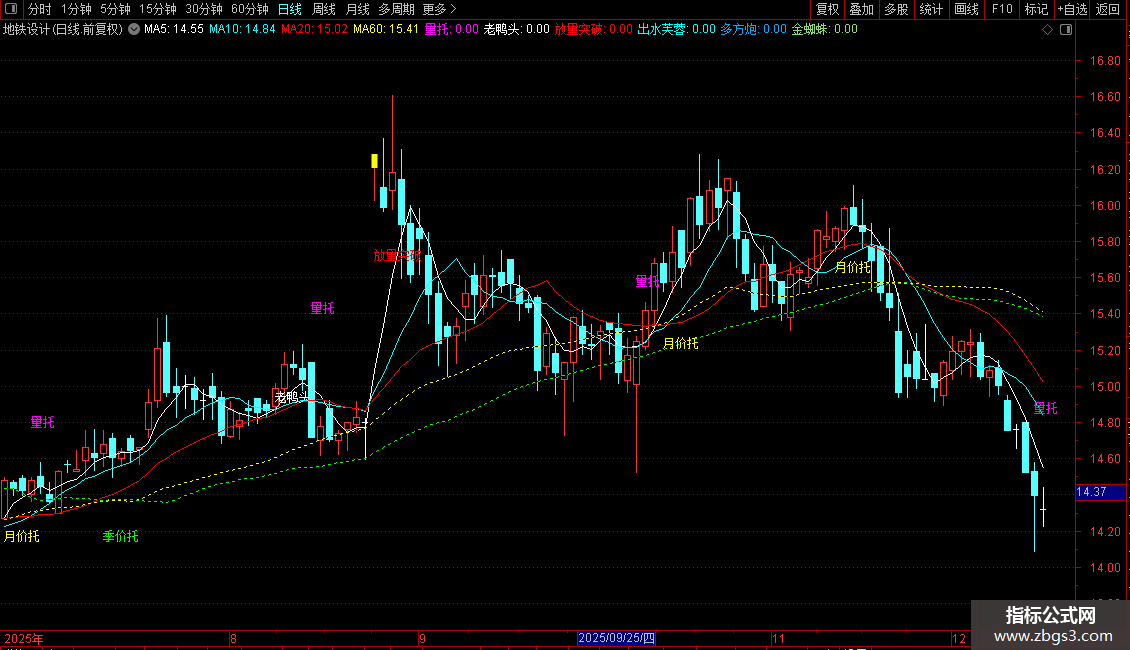1130x650 pixels.
Task: Open the 复权 adjustment menu
Action: coord(827,9)
